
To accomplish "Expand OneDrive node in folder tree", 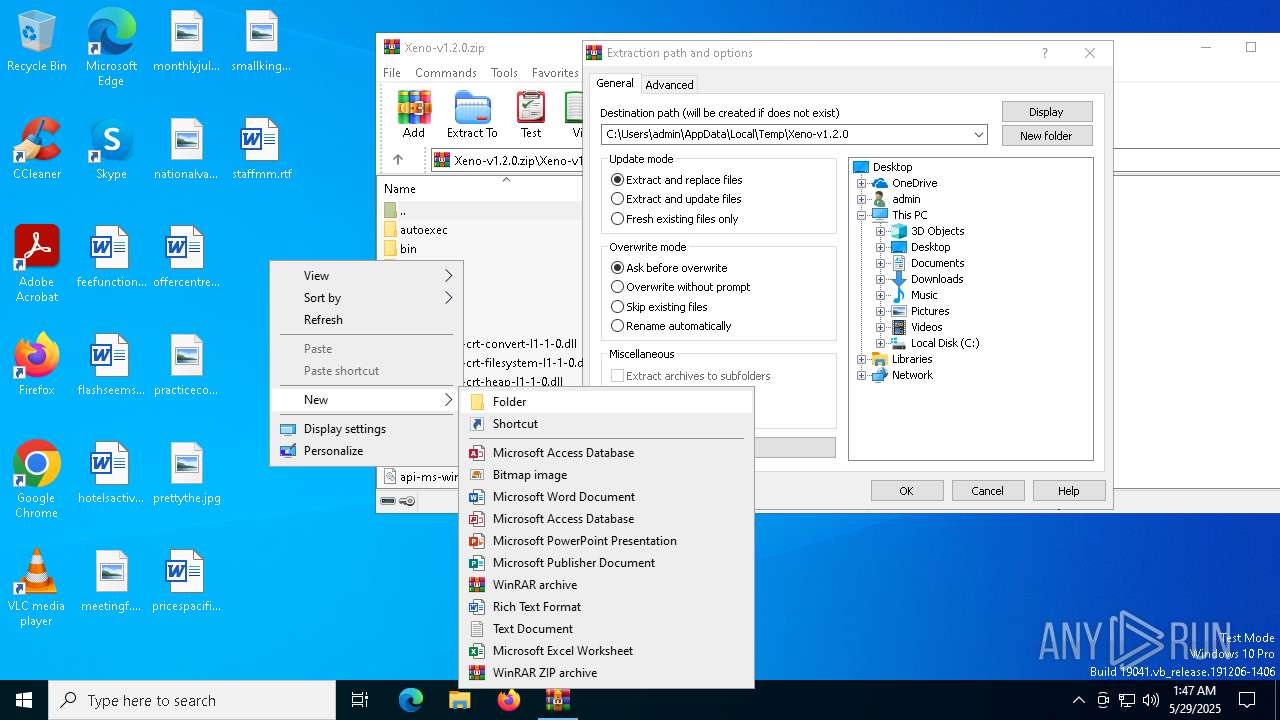I will 861,183.
